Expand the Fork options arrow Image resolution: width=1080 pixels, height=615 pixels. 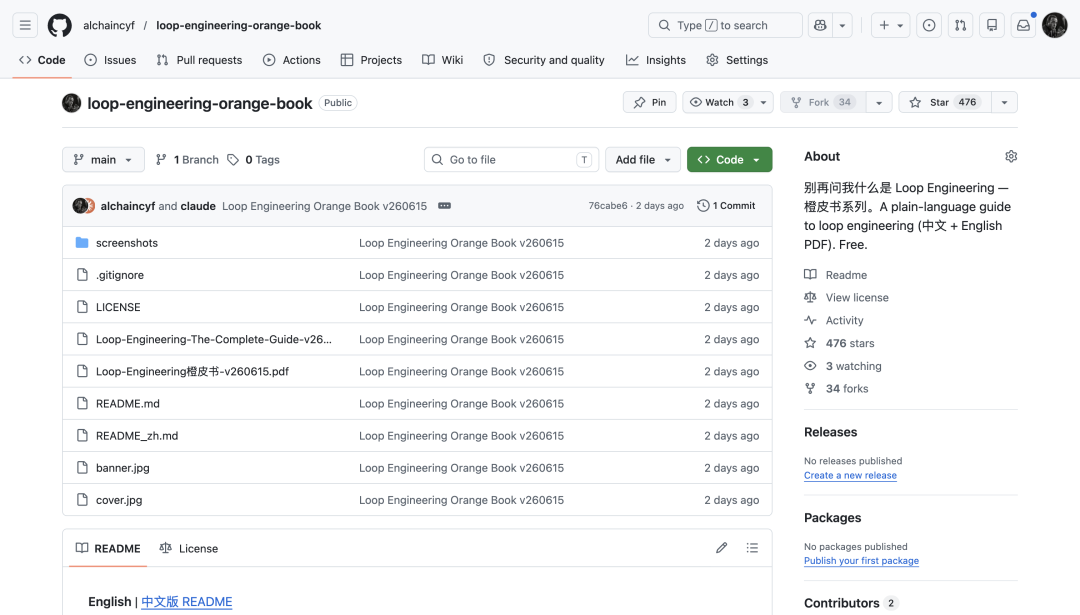[x=879, y=102]
